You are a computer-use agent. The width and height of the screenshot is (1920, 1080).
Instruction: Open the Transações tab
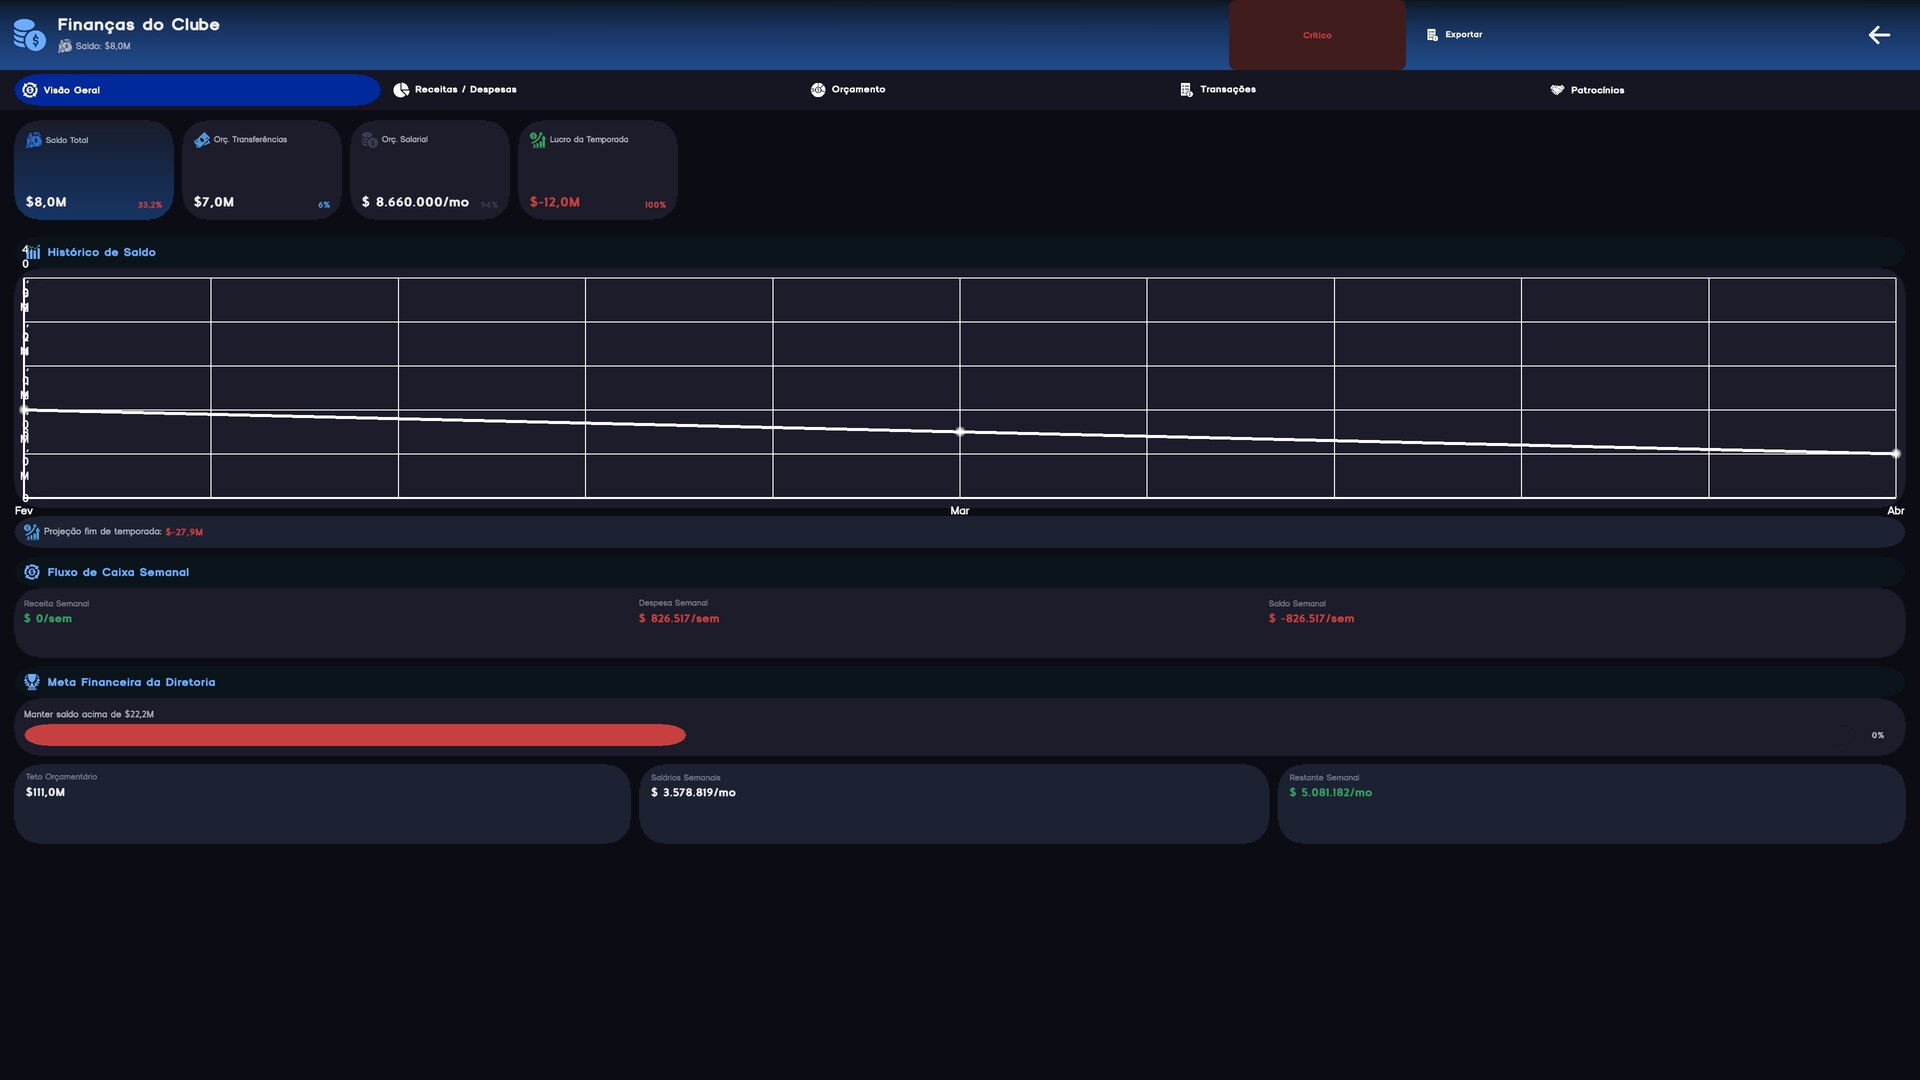[1218, 90]
